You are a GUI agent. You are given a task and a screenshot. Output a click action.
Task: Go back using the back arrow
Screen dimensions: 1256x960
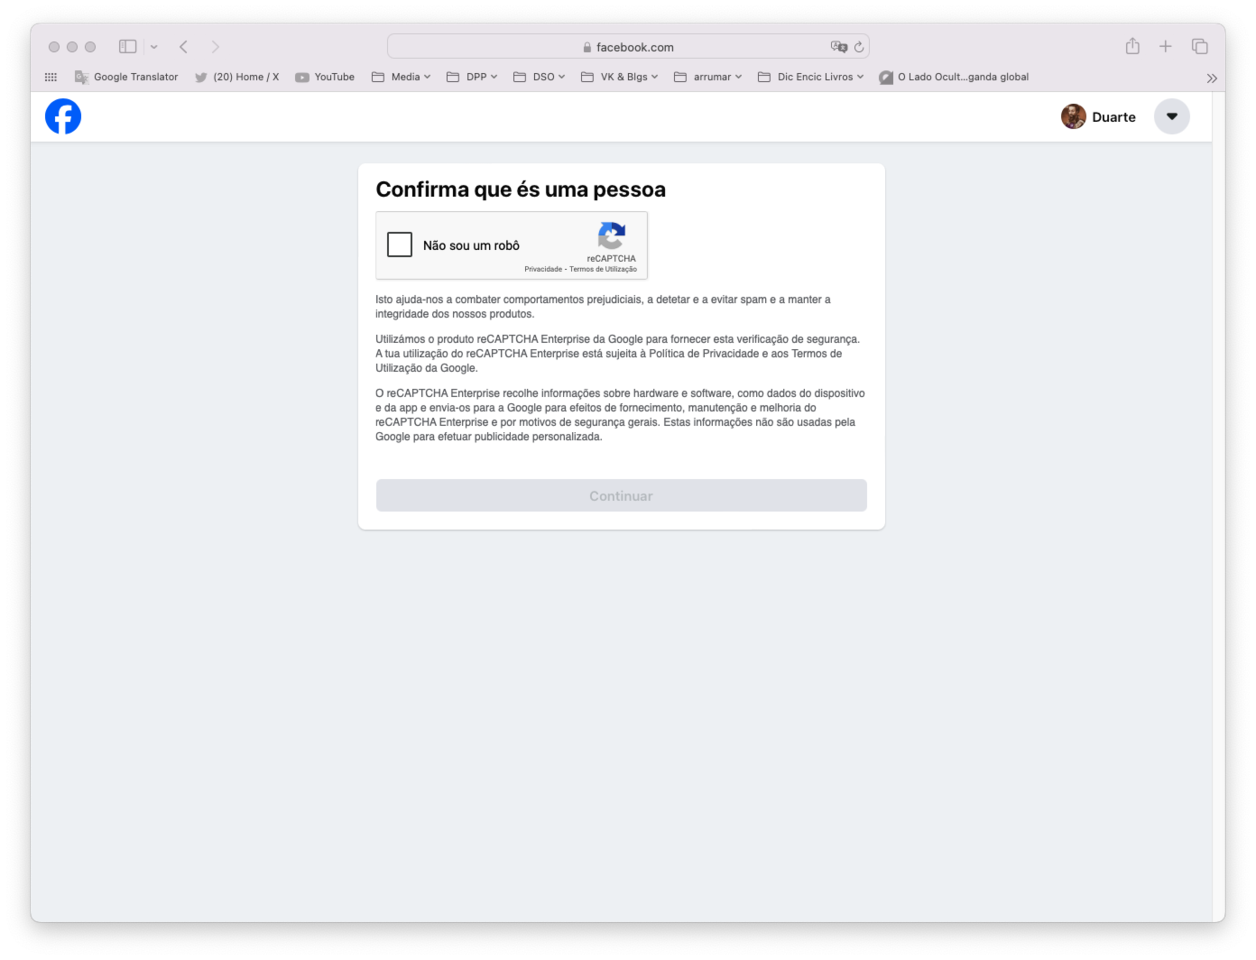tap(184, 47)
